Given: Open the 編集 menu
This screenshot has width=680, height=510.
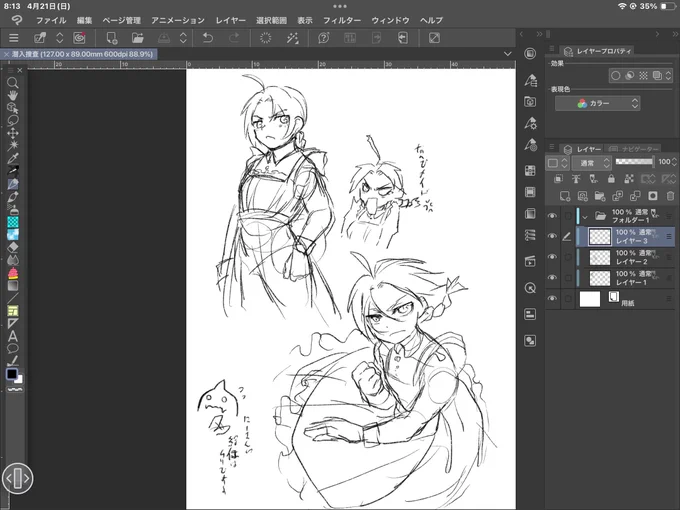Looking at the screenshot, I should 84,20.
